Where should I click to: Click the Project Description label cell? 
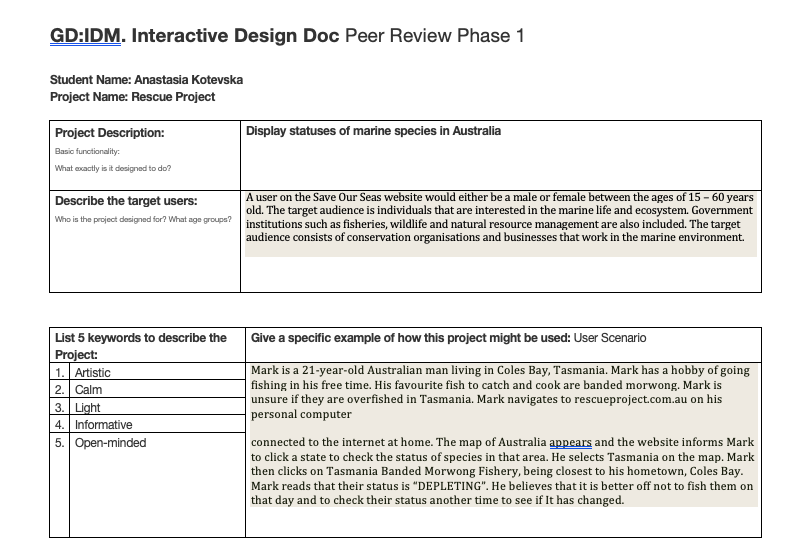[x=110, y=133]
